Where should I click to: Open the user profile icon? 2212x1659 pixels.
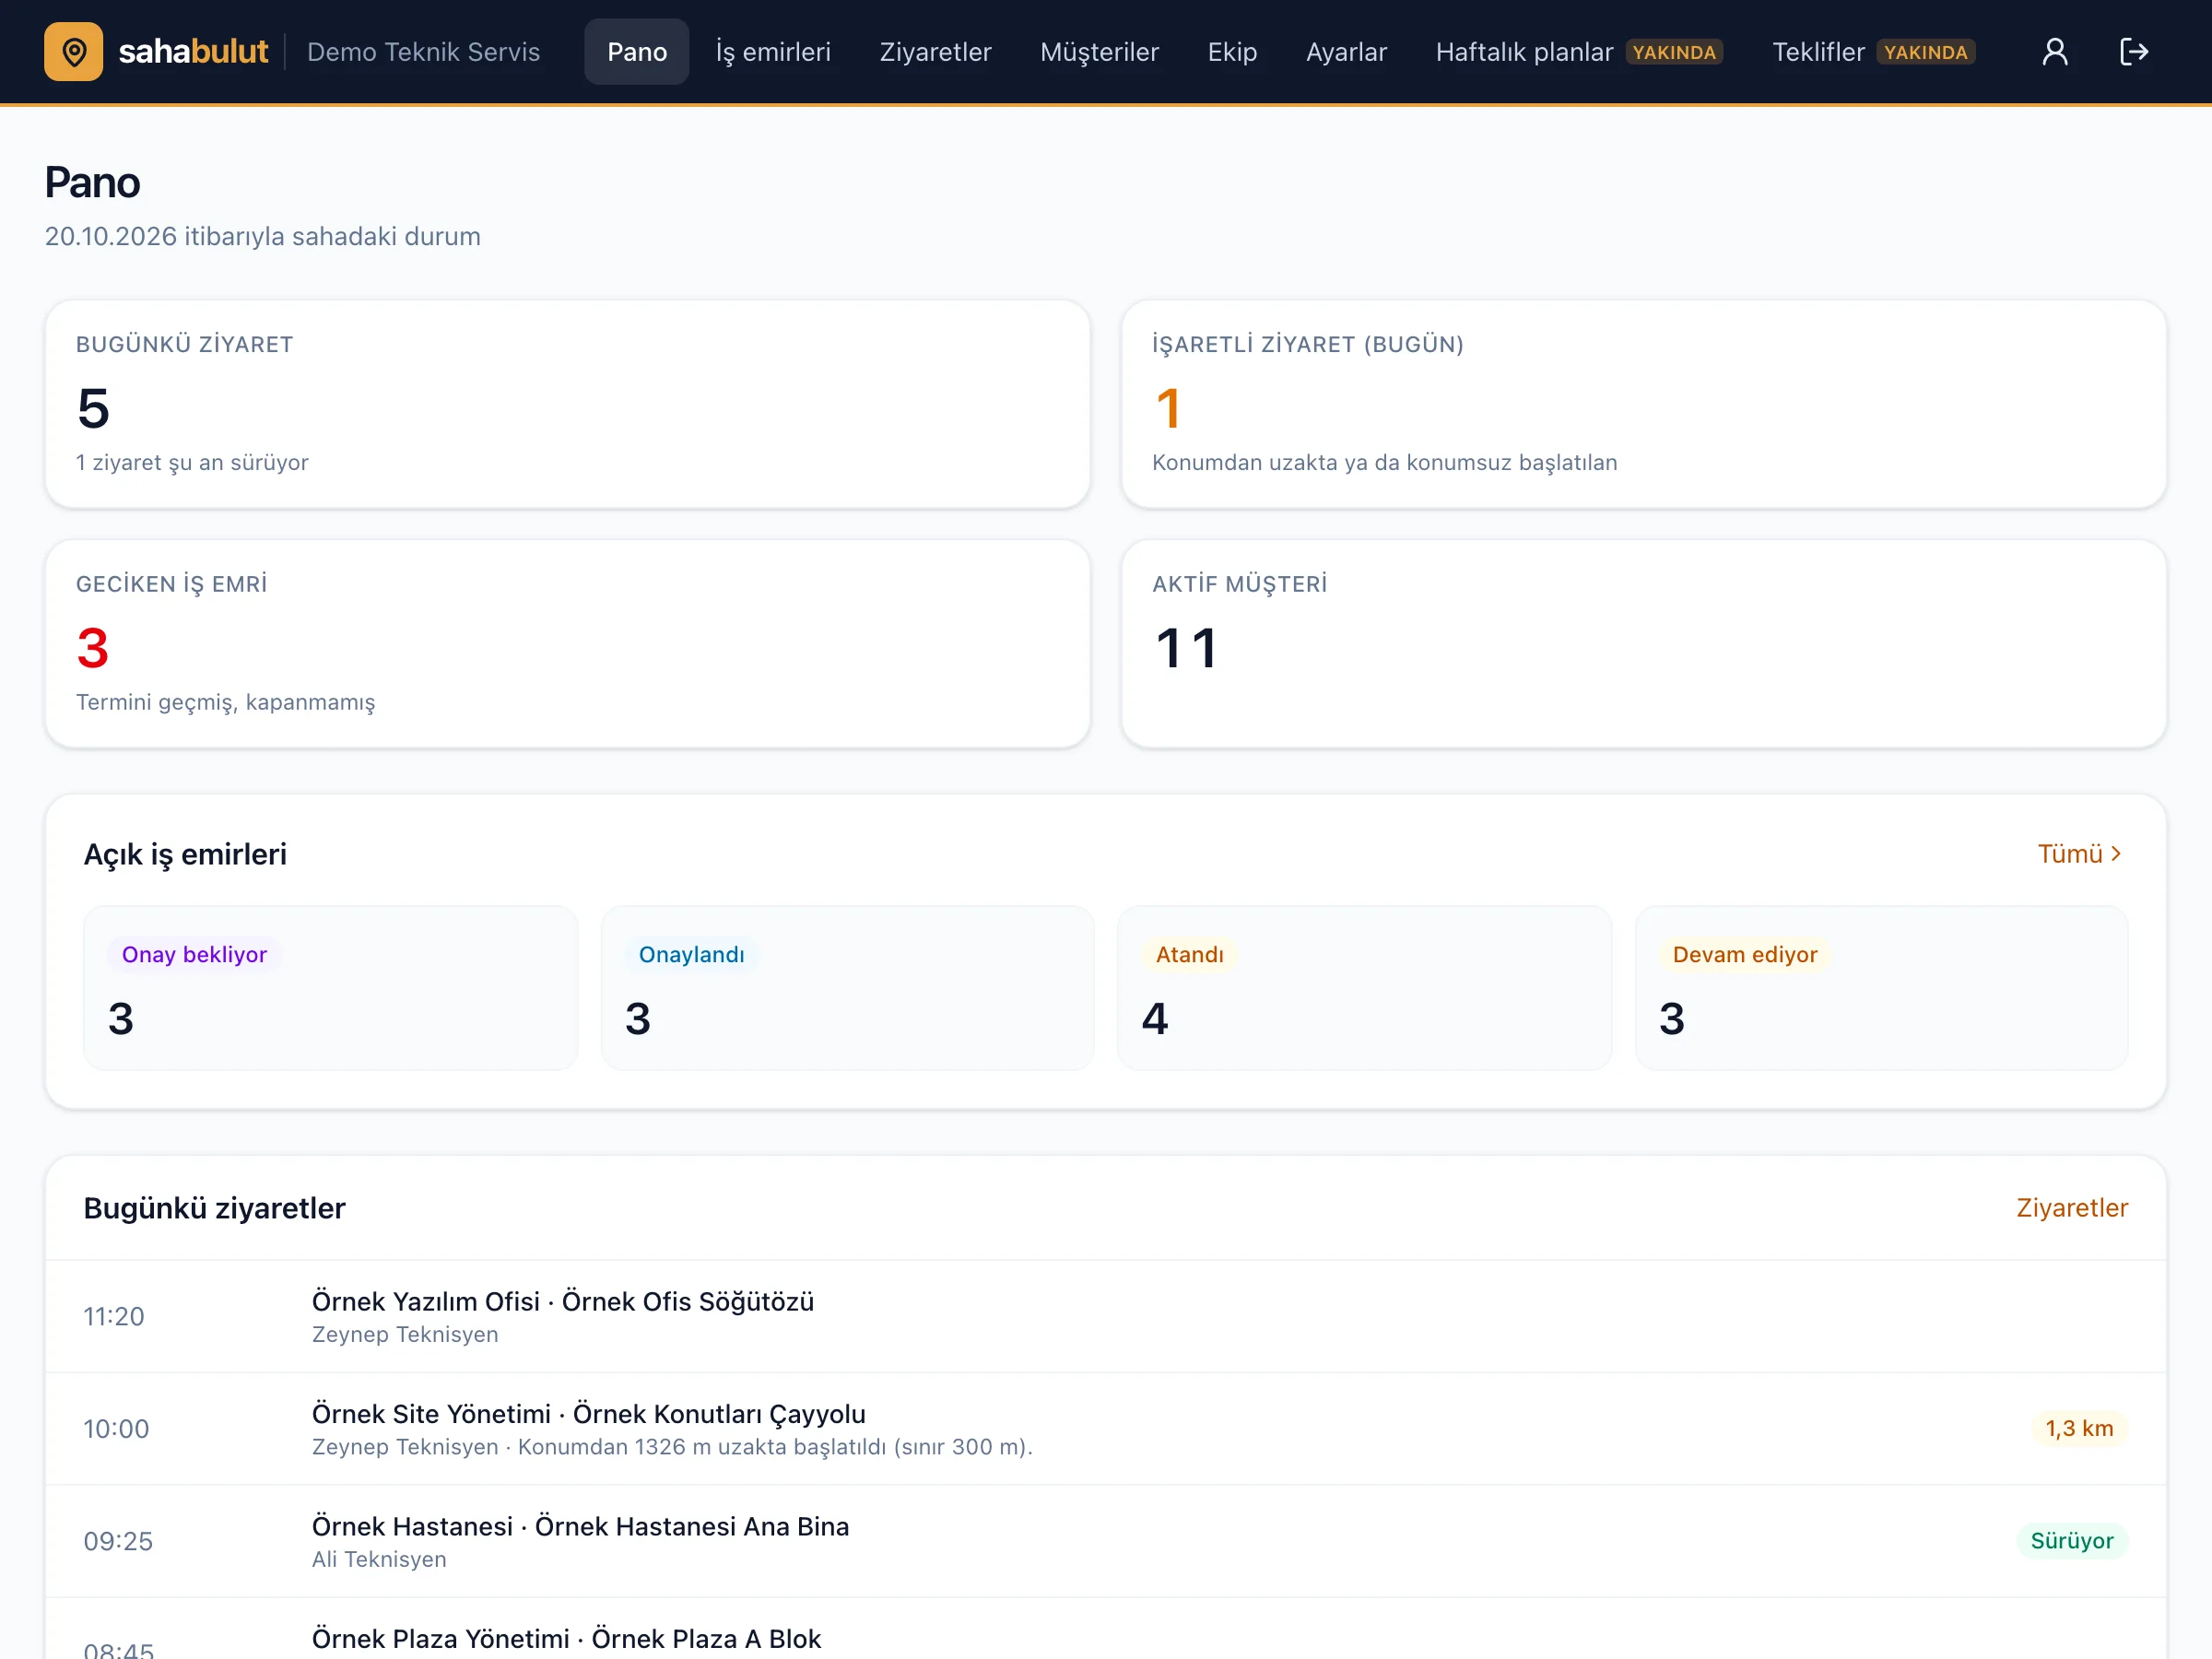2054,51
